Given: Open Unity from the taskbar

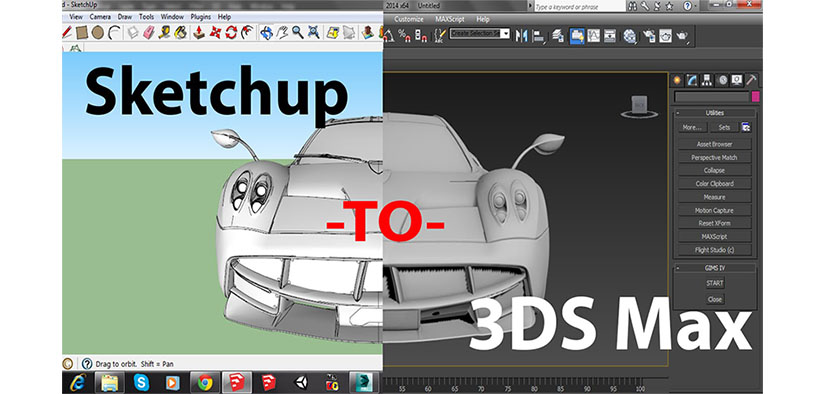Looking at the screenshot, I should [301, 382].
